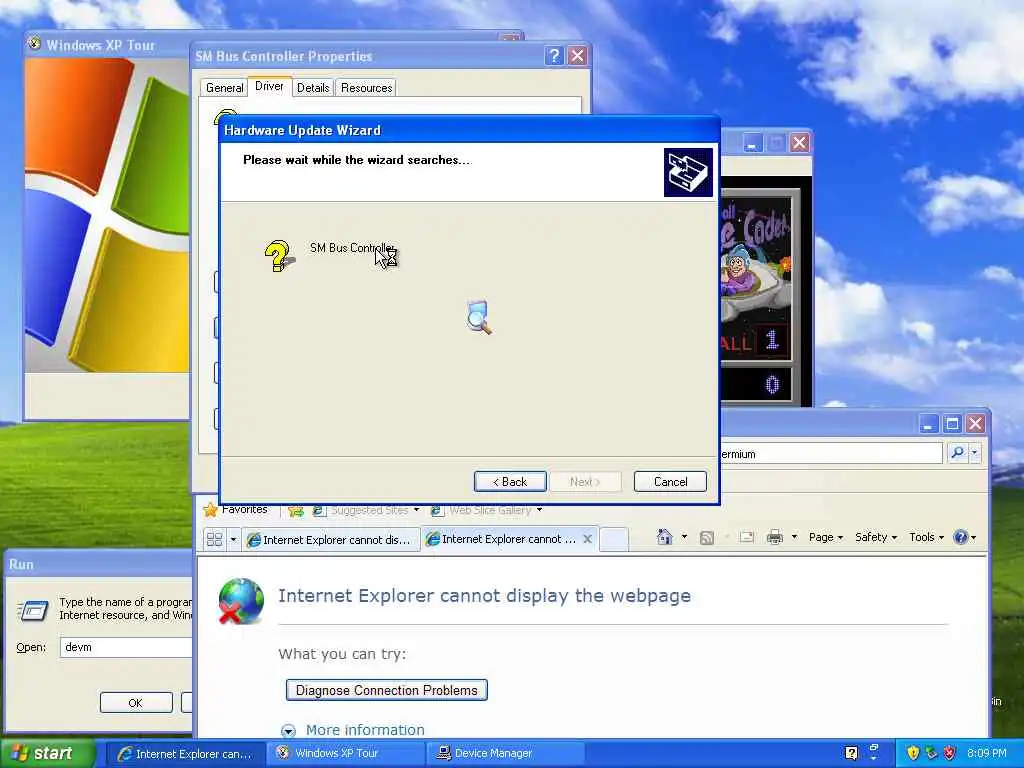Viewport: 1024px width, 768px height.
Task: Switch to the first Internet Explorer tab
Action: tap(330, 539)
